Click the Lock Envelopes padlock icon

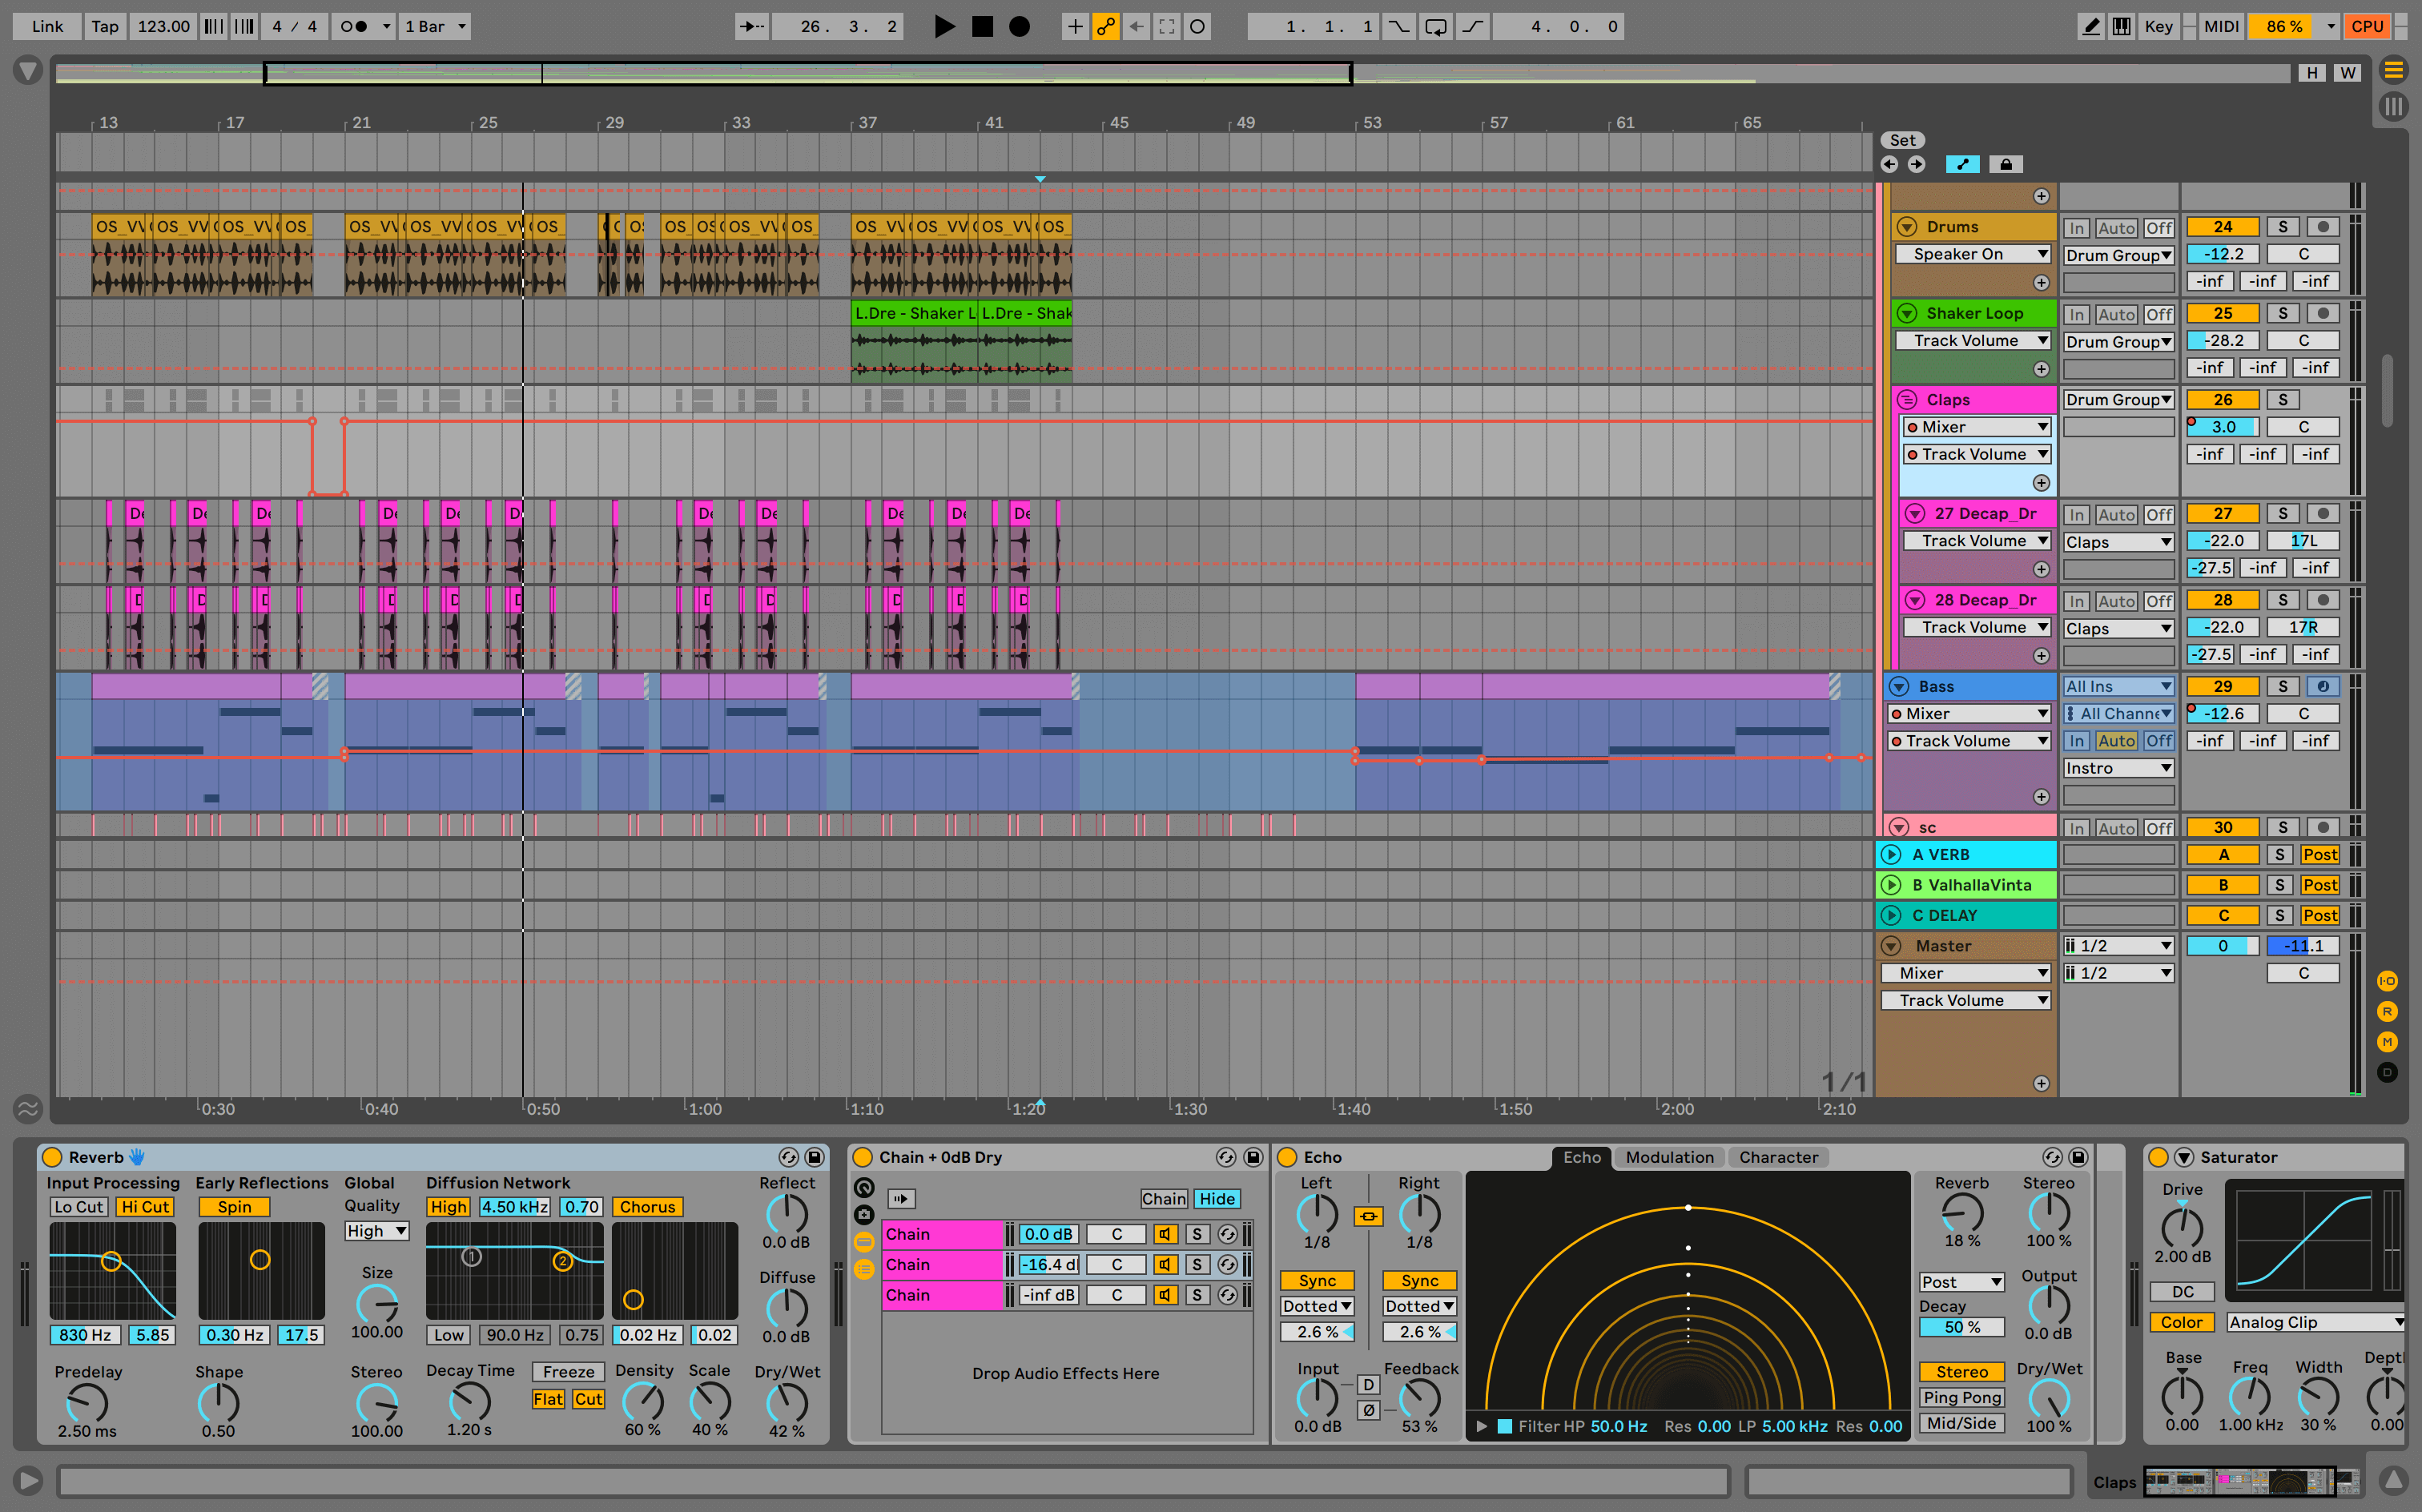coord(2006,164)
